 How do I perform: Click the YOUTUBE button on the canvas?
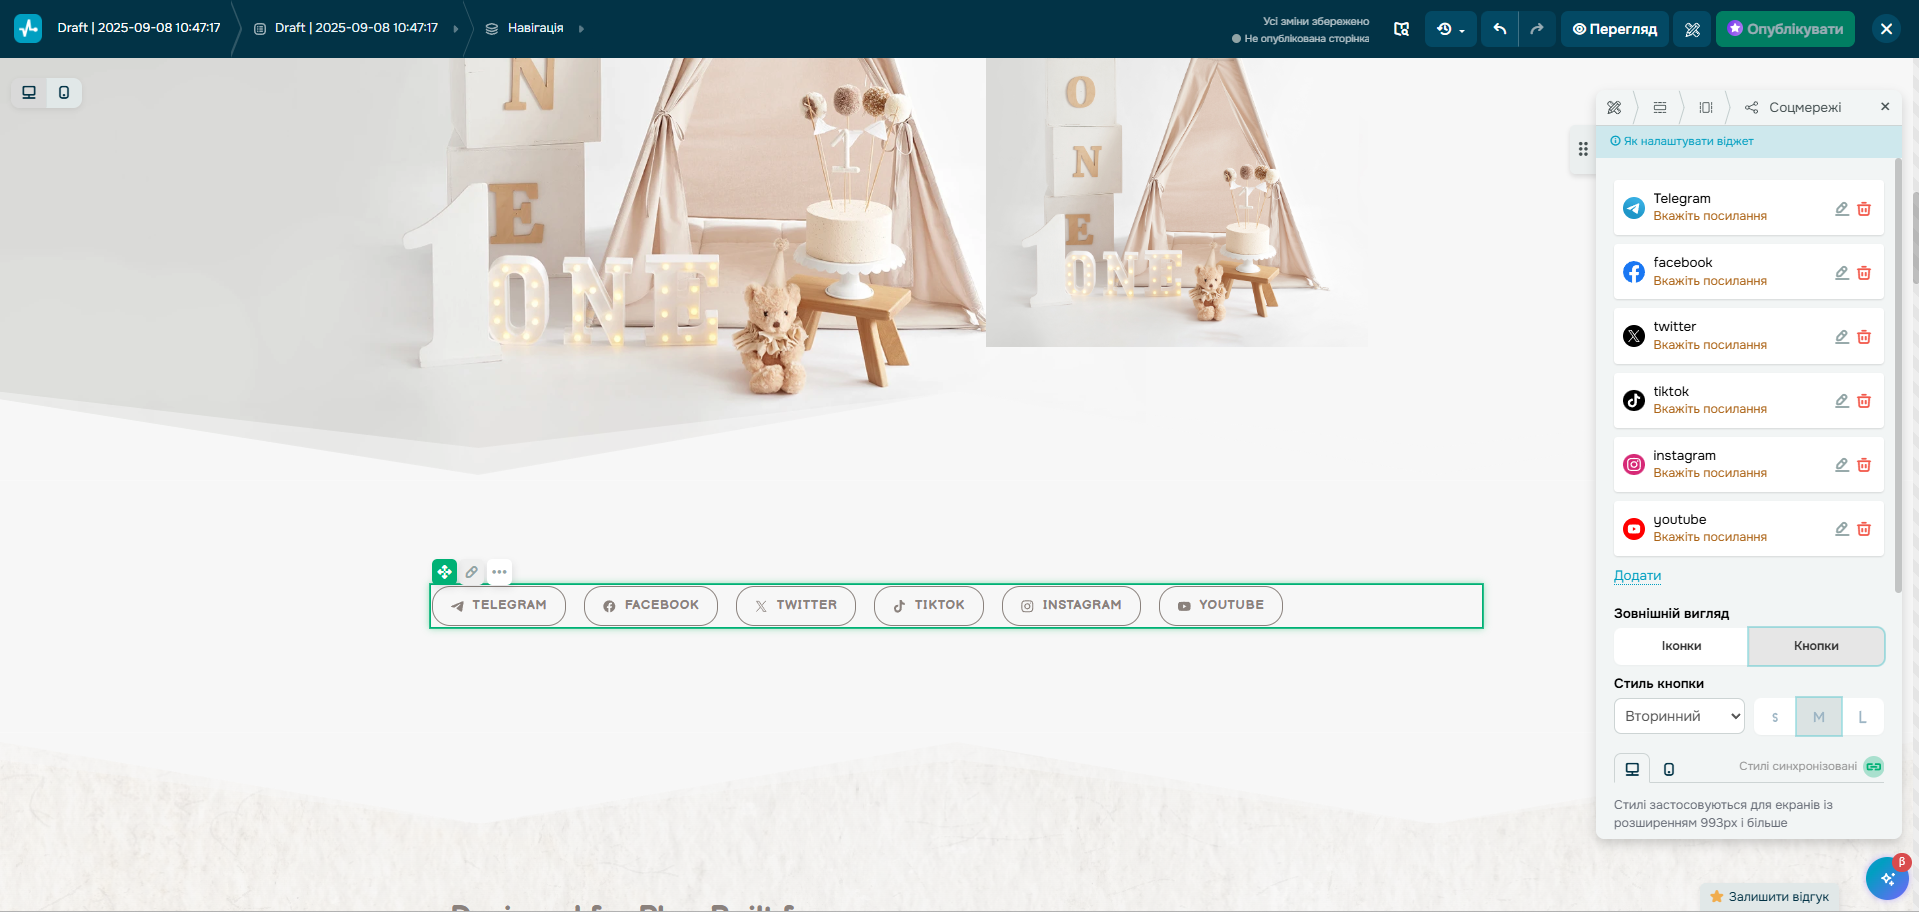1221,606
